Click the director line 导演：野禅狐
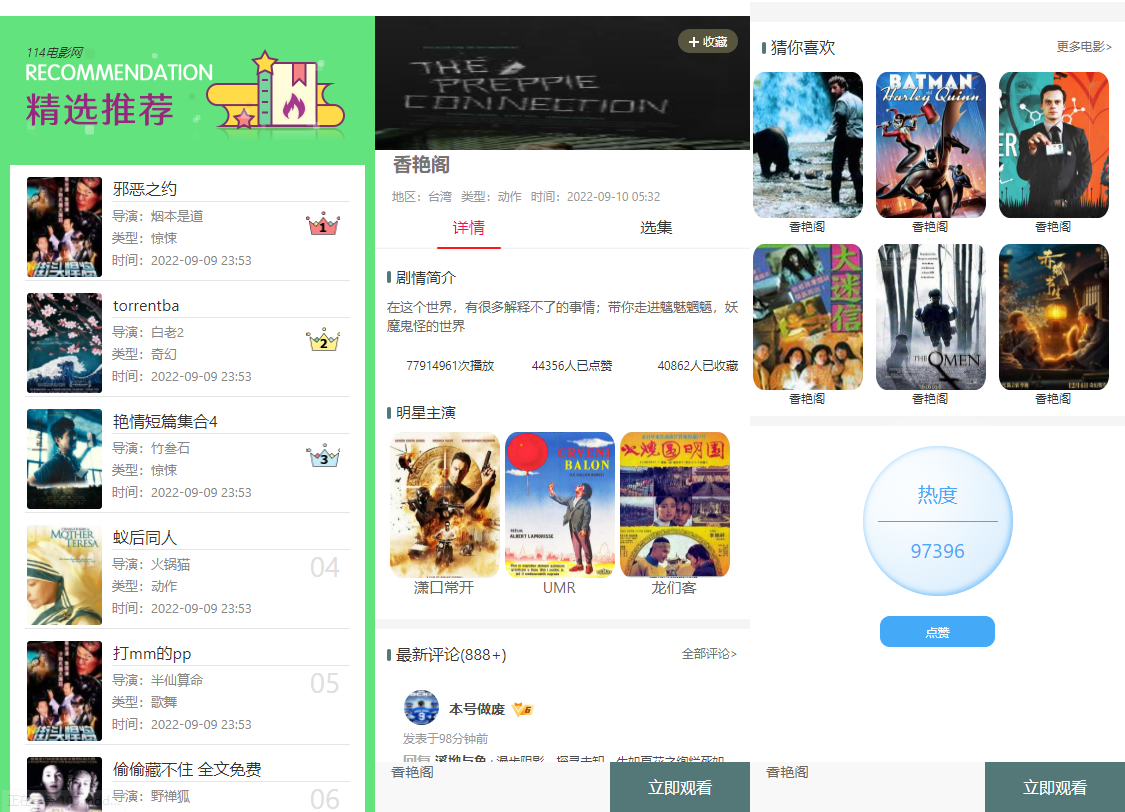 [151, 796]
